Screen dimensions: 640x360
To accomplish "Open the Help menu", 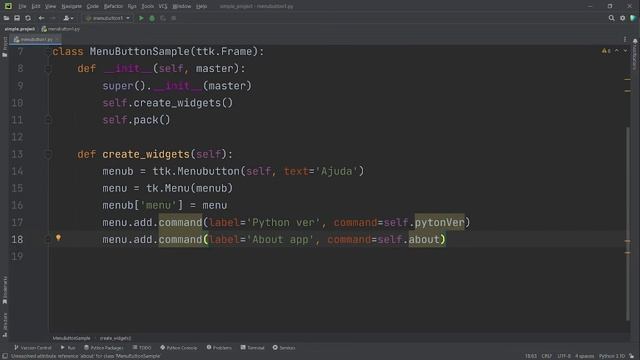I will coord(201,6).
